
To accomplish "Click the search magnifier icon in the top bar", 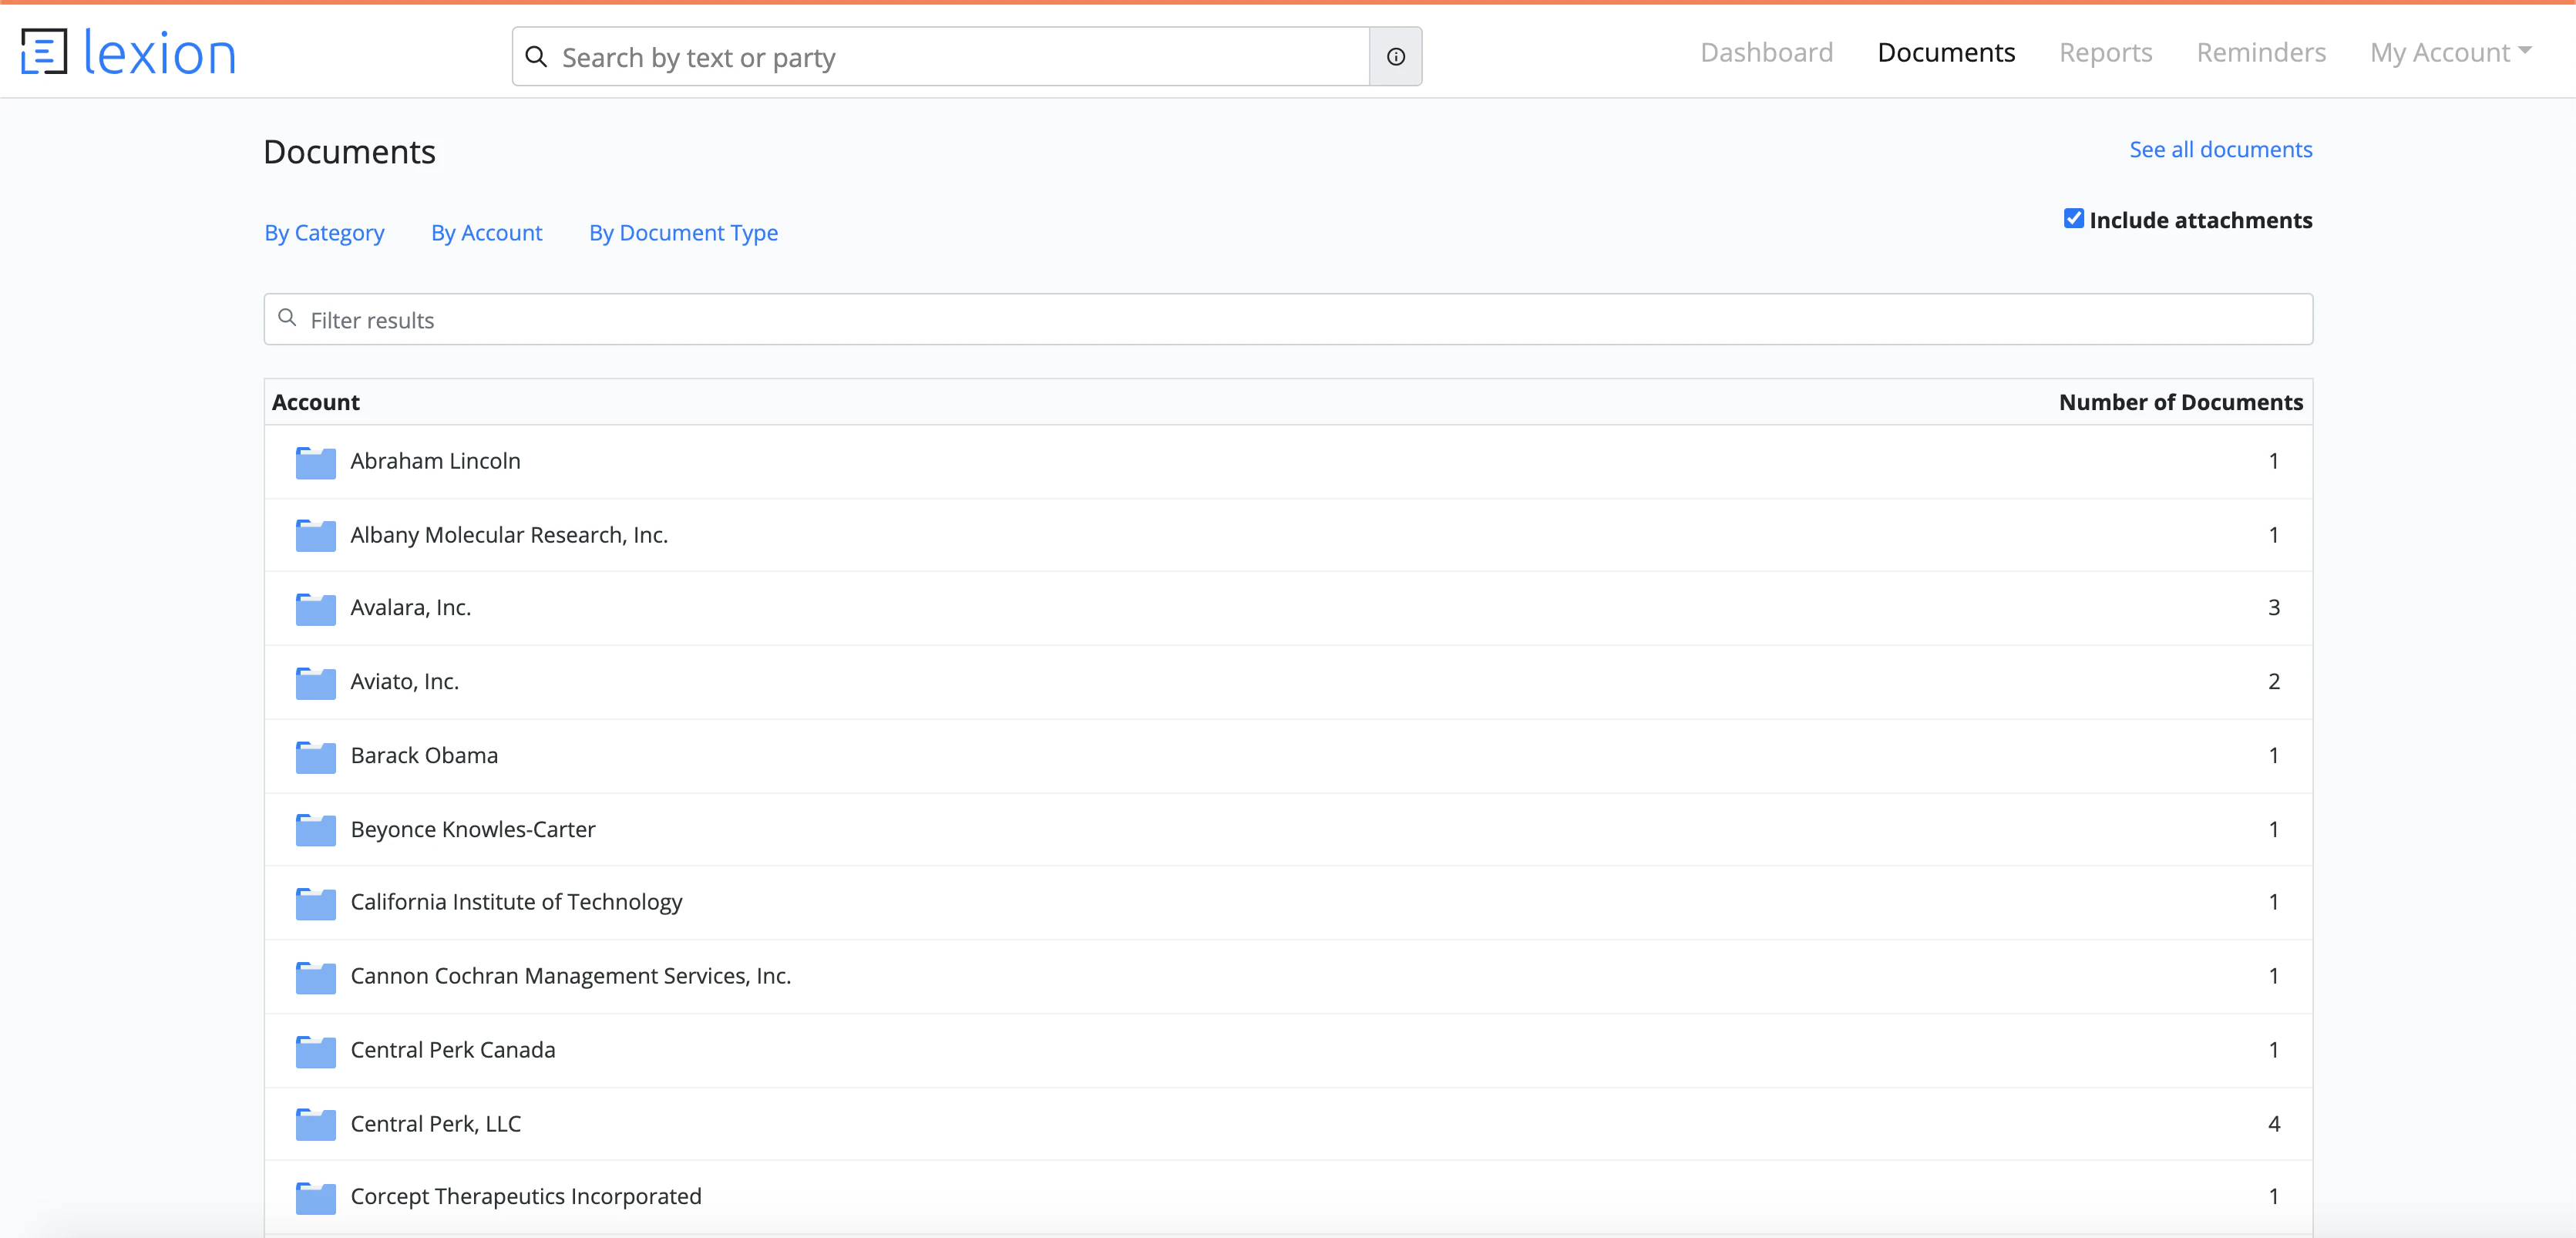I will click(537, 57).
